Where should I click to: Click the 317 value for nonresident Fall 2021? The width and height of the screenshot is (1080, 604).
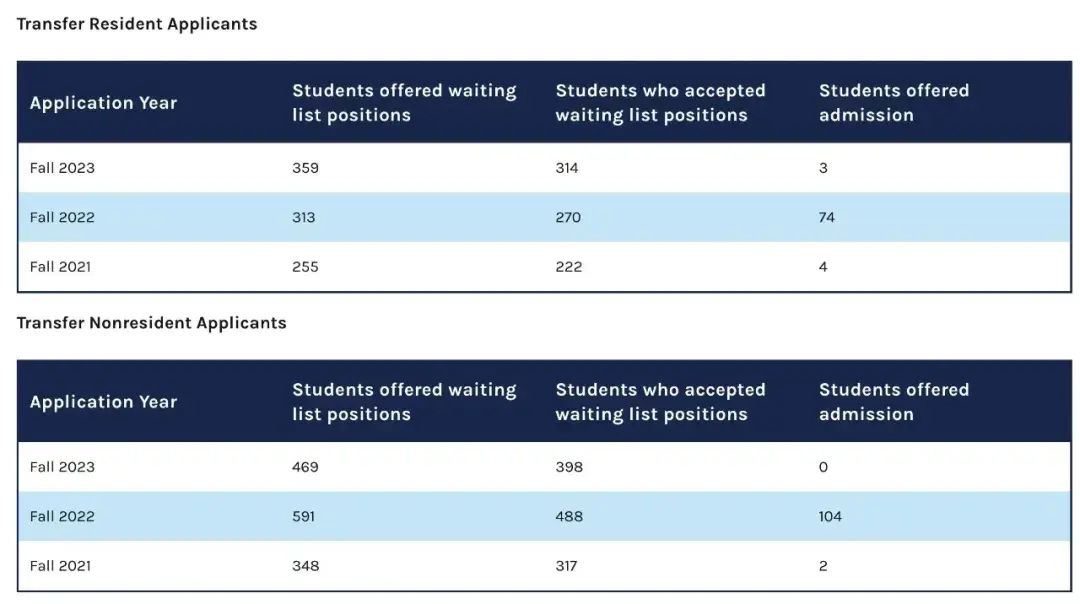pyautogui.click(x=567, y=566)
